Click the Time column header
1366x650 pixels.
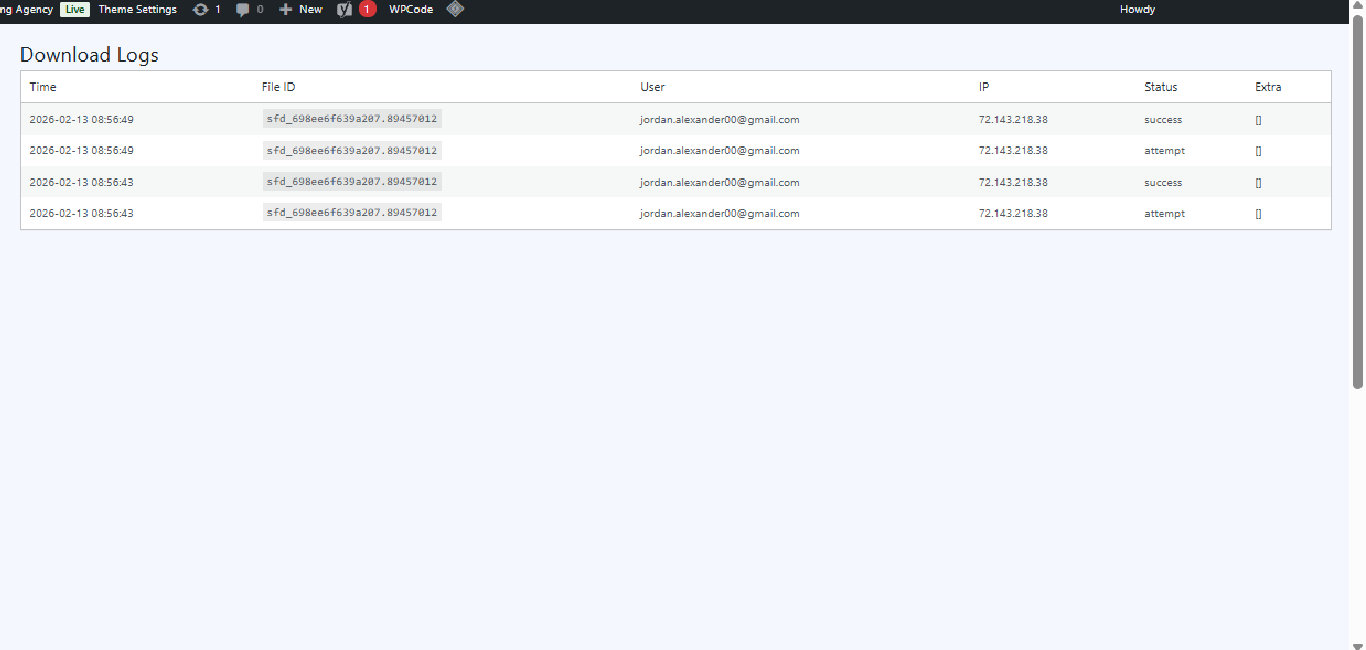pos(43,87)
